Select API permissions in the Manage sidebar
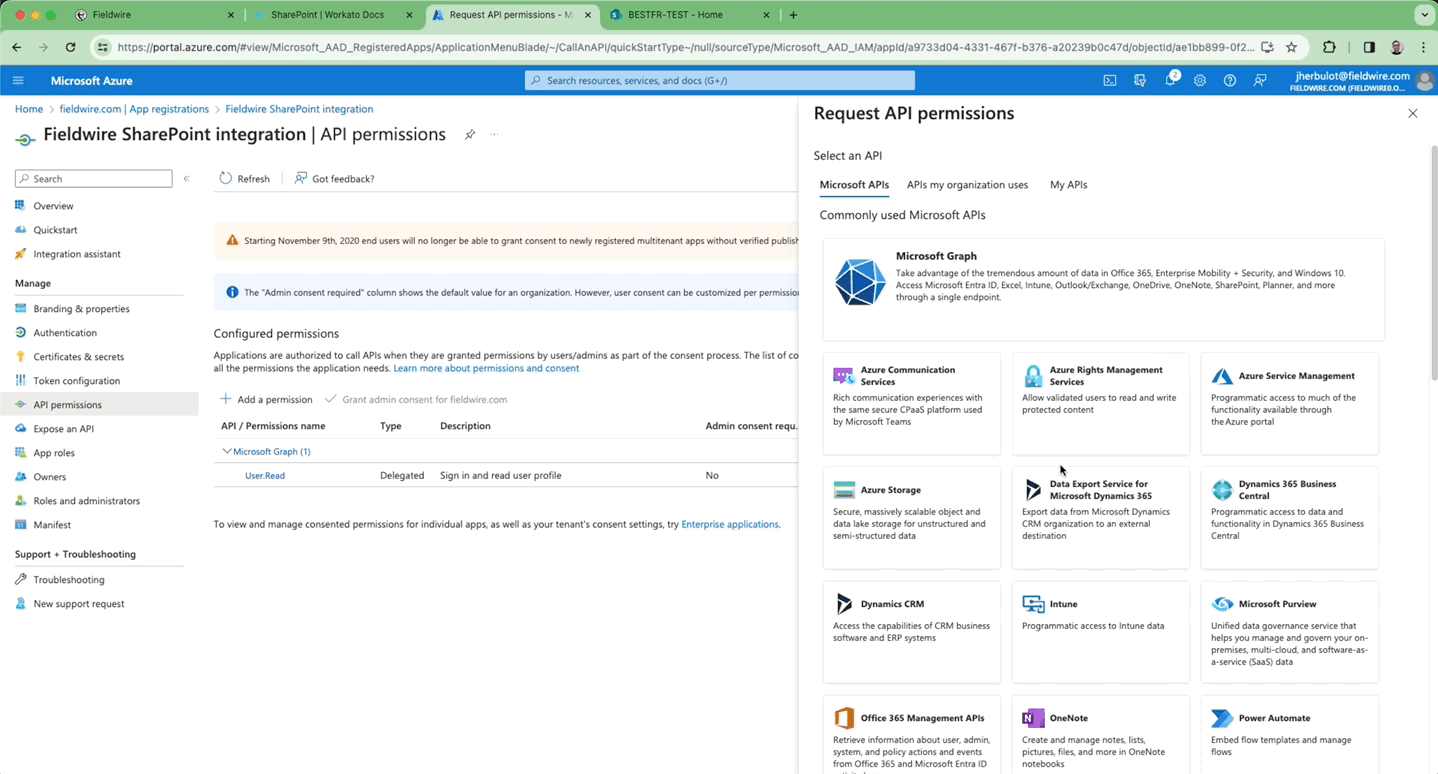This screenshot has height=774, width=1438. click(x=69, y=404)
